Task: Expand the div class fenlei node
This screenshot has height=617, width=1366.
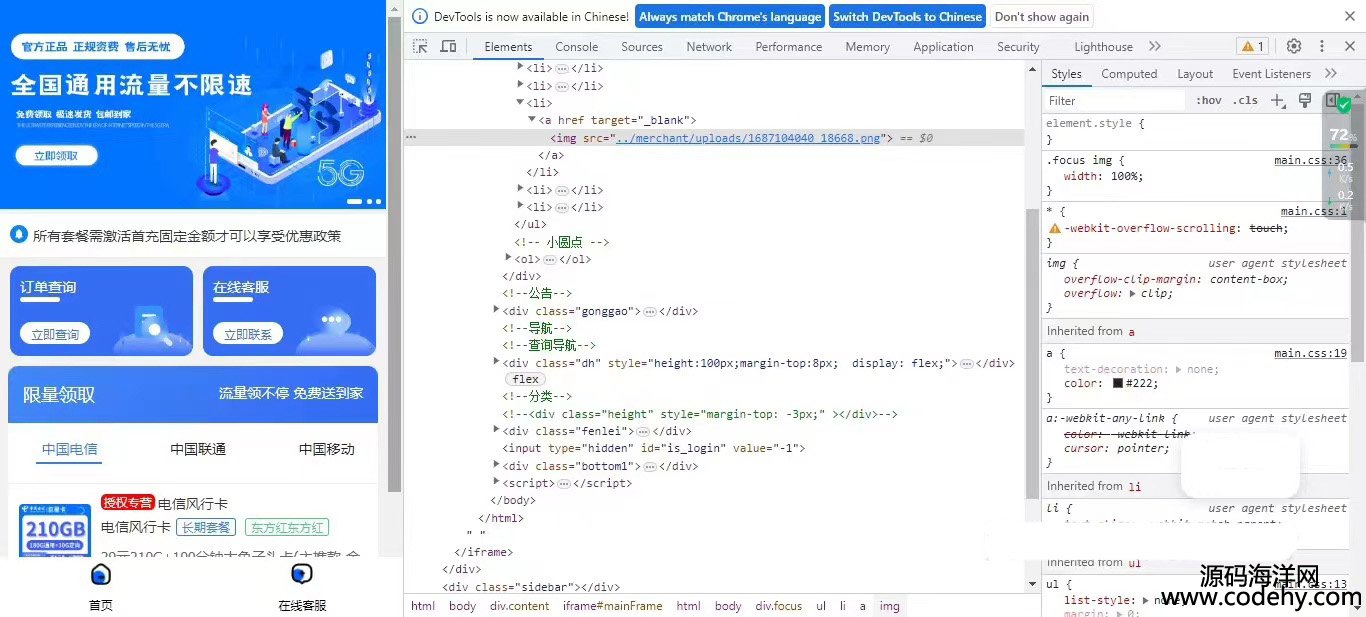Action: 496,430
